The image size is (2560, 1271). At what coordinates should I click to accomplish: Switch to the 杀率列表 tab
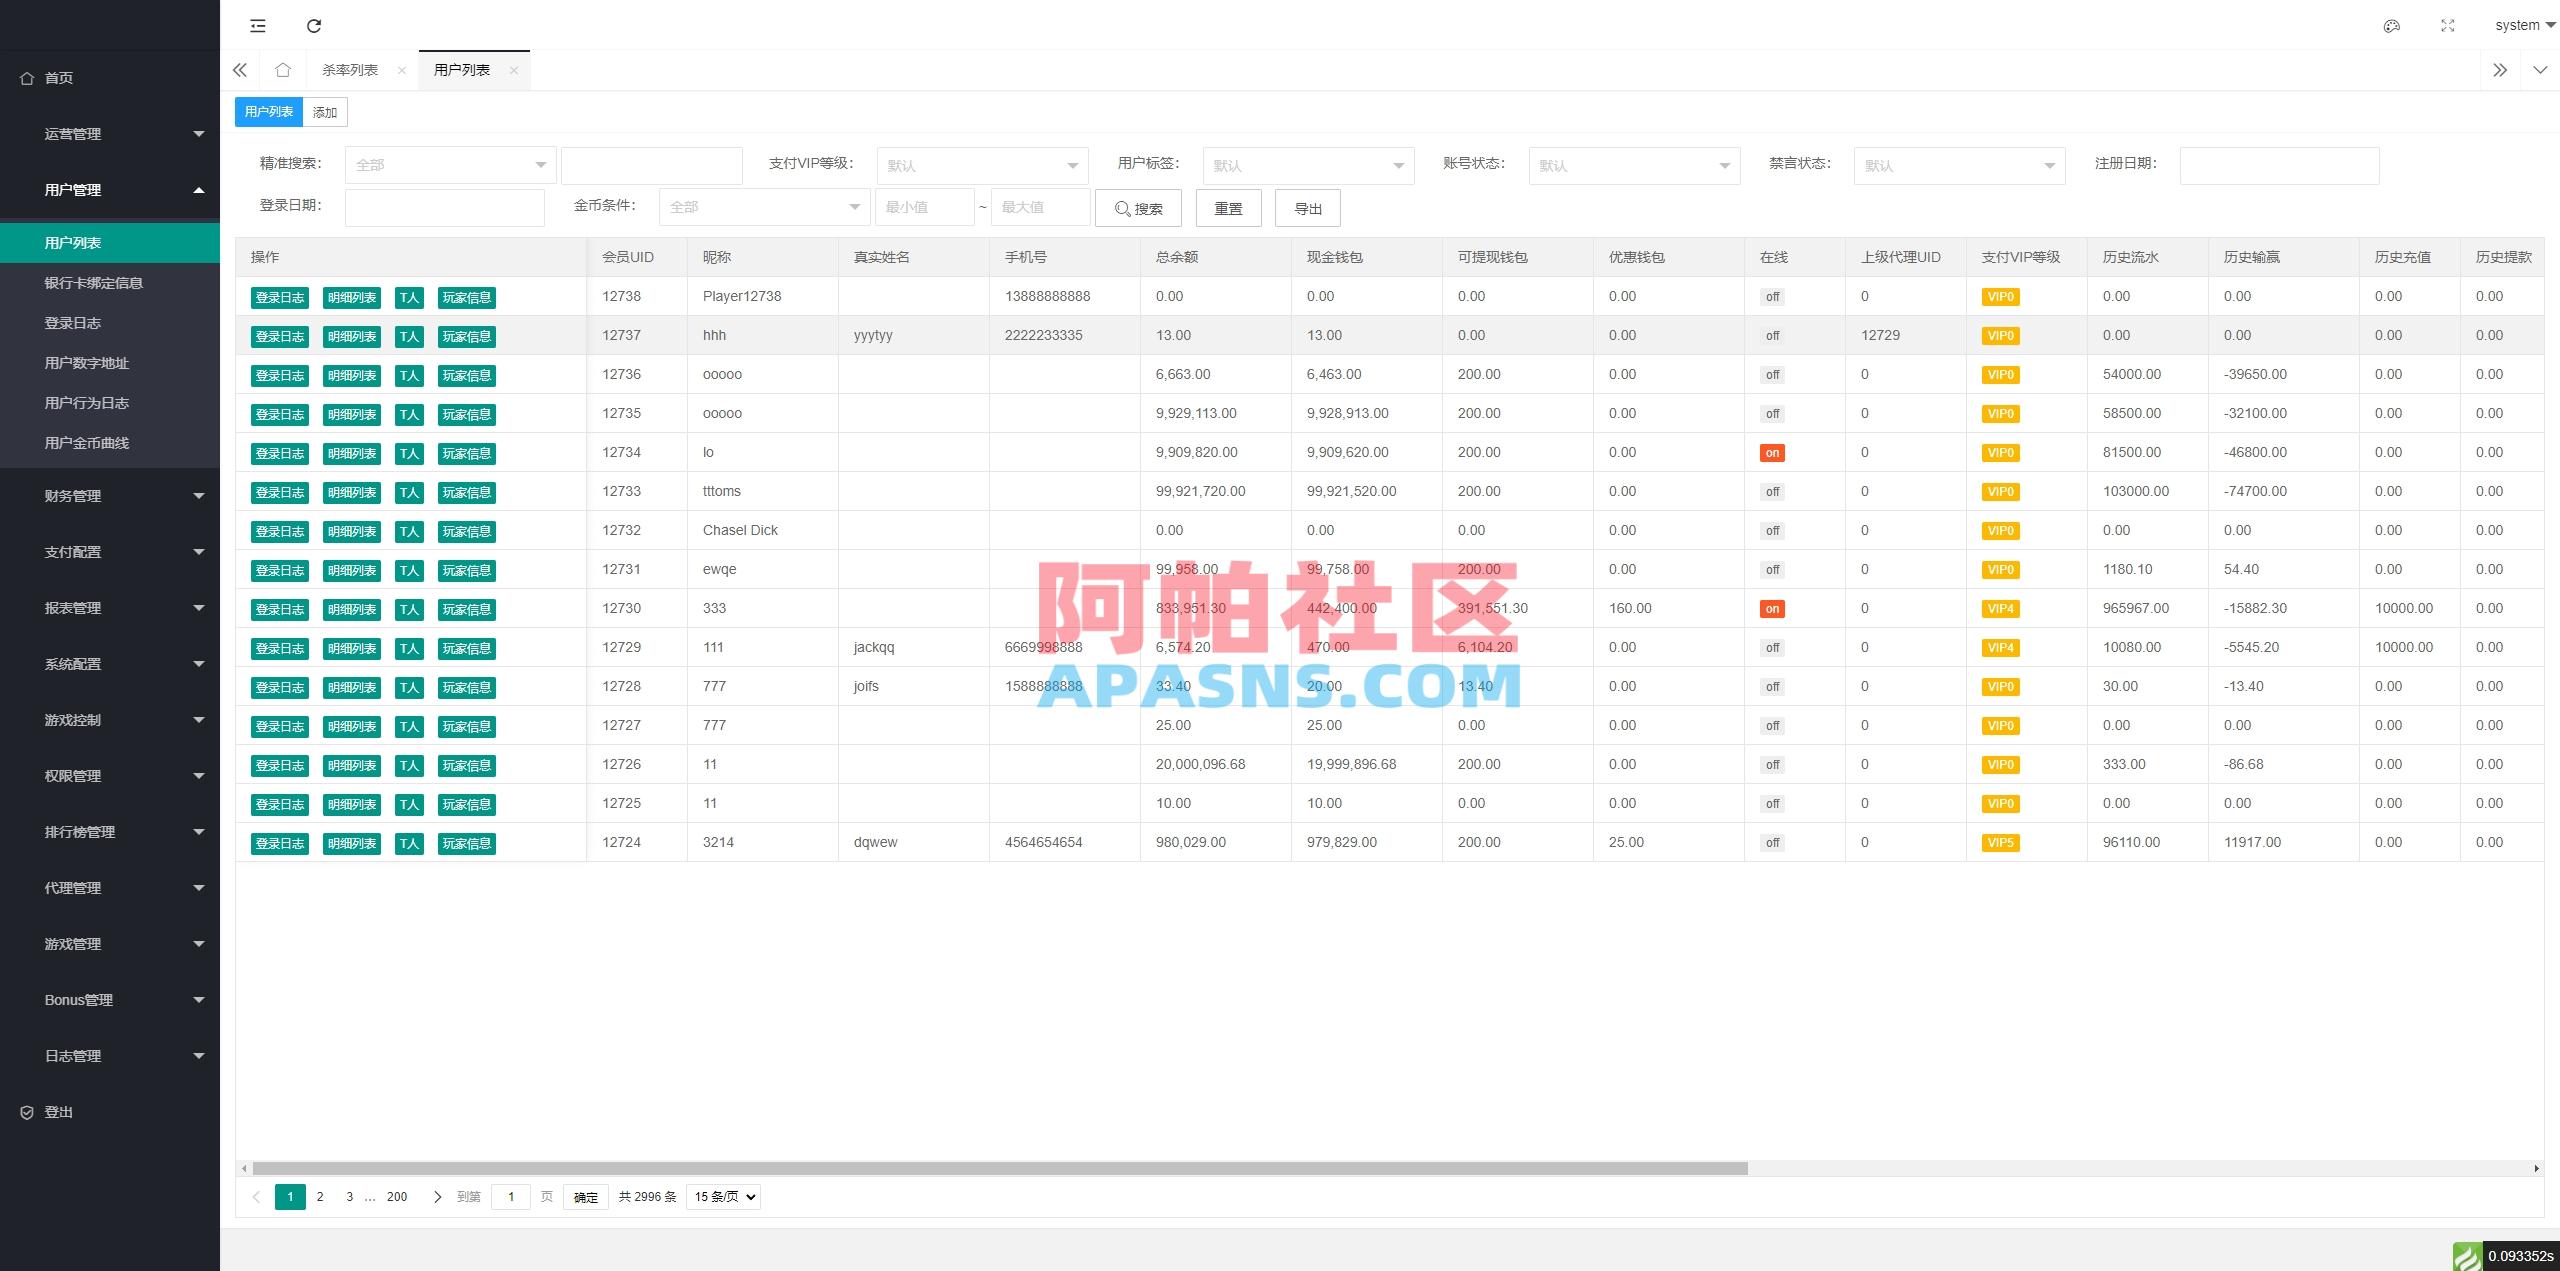(x=351, y=69)
